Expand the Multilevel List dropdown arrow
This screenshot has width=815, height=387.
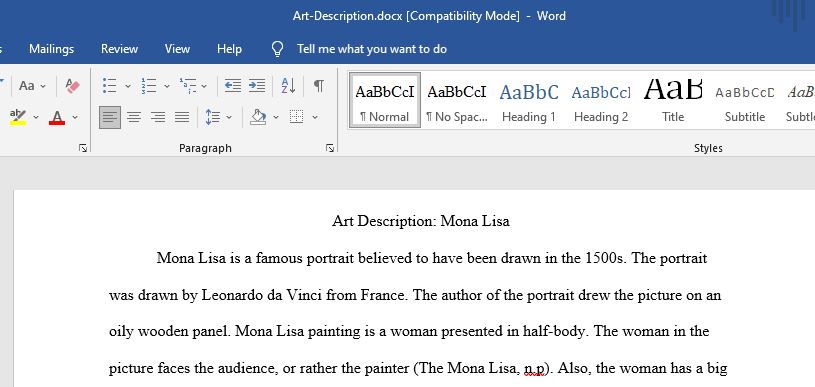204,86
